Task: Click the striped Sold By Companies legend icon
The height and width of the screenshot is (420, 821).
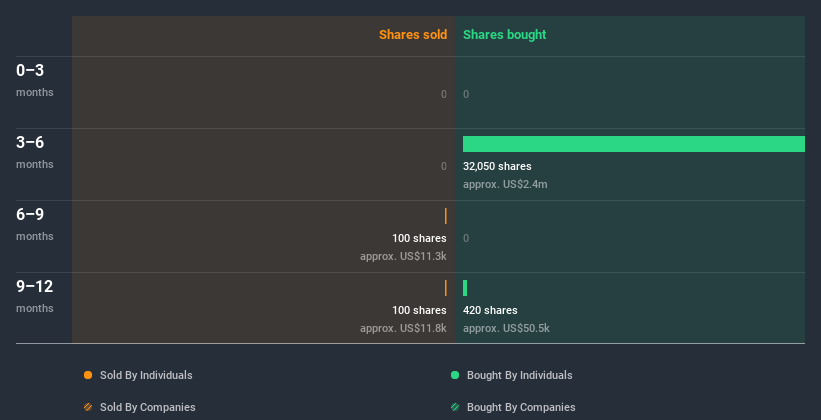Action: (x=88, y=407)
